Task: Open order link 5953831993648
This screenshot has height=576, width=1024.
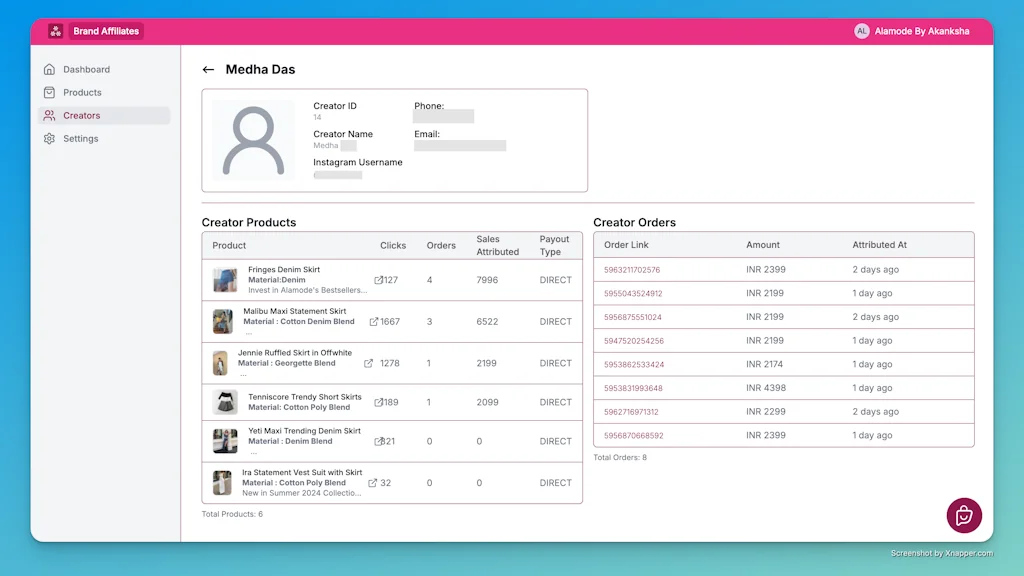Action: point(633,388)
